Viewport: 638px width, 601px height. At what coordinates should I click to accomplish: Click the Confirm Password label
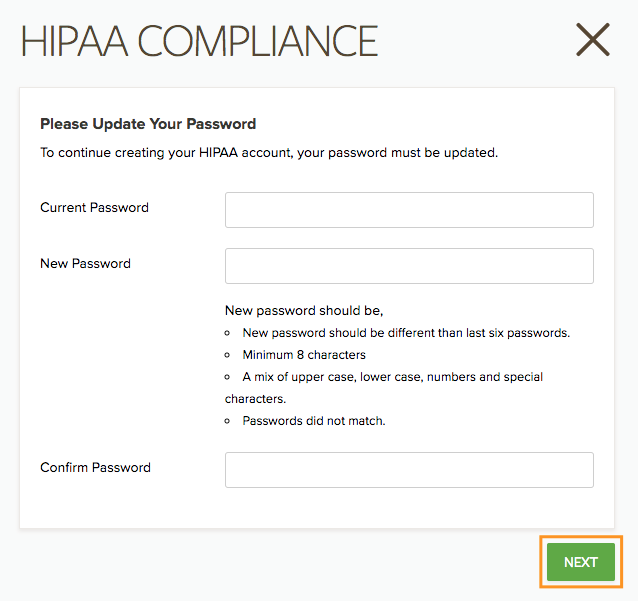click(95, 467)
